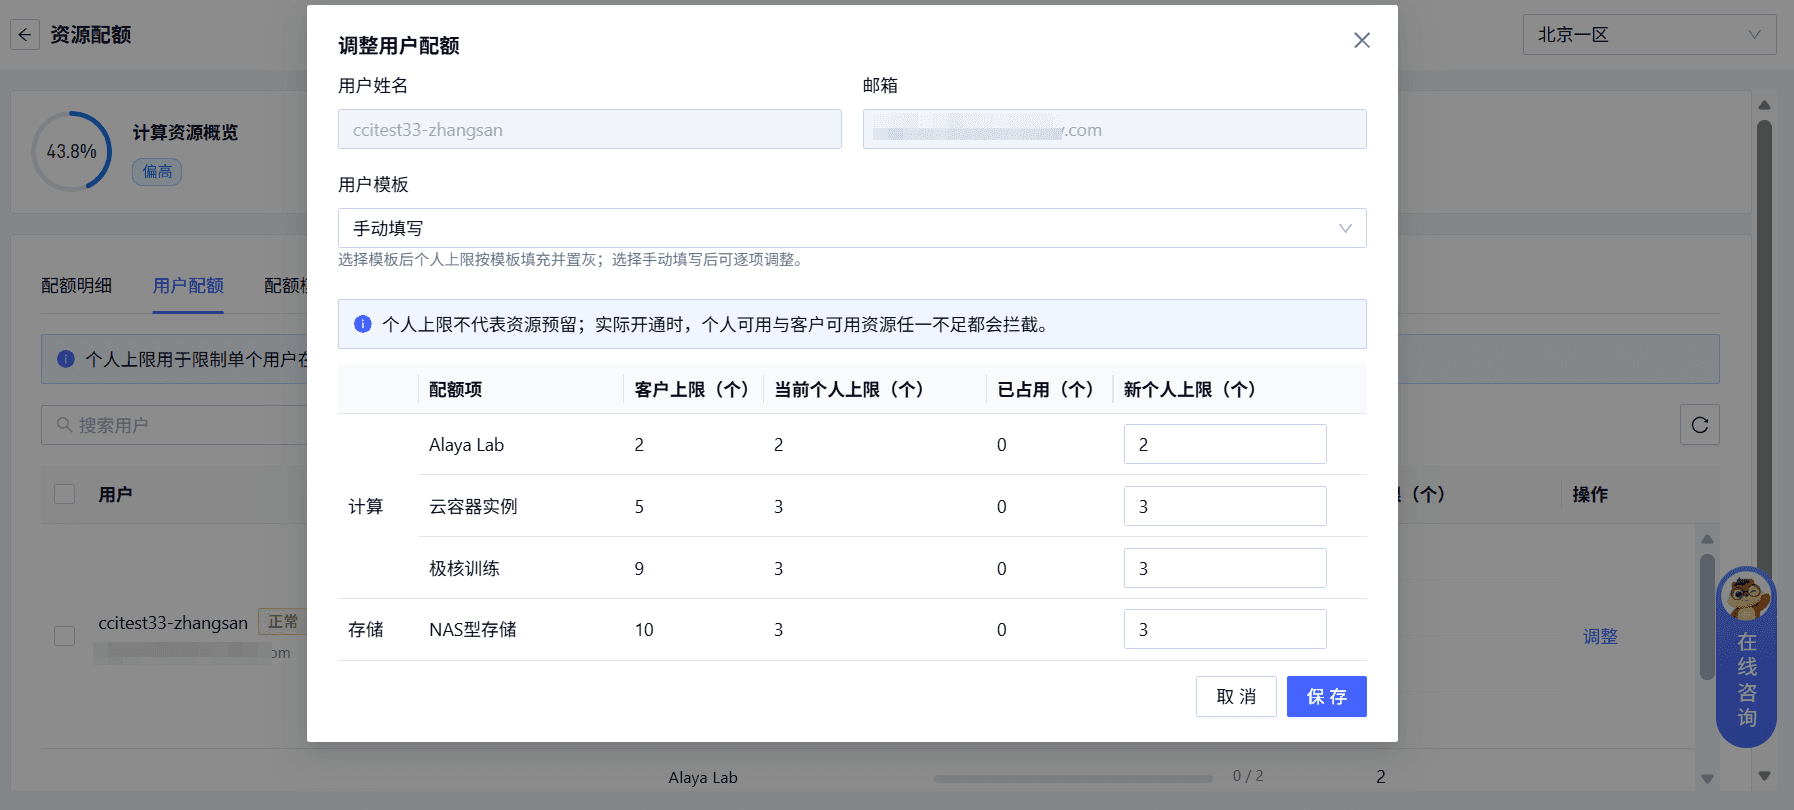Open the 北京一区 region dropdown

(x=1649, y=35)
